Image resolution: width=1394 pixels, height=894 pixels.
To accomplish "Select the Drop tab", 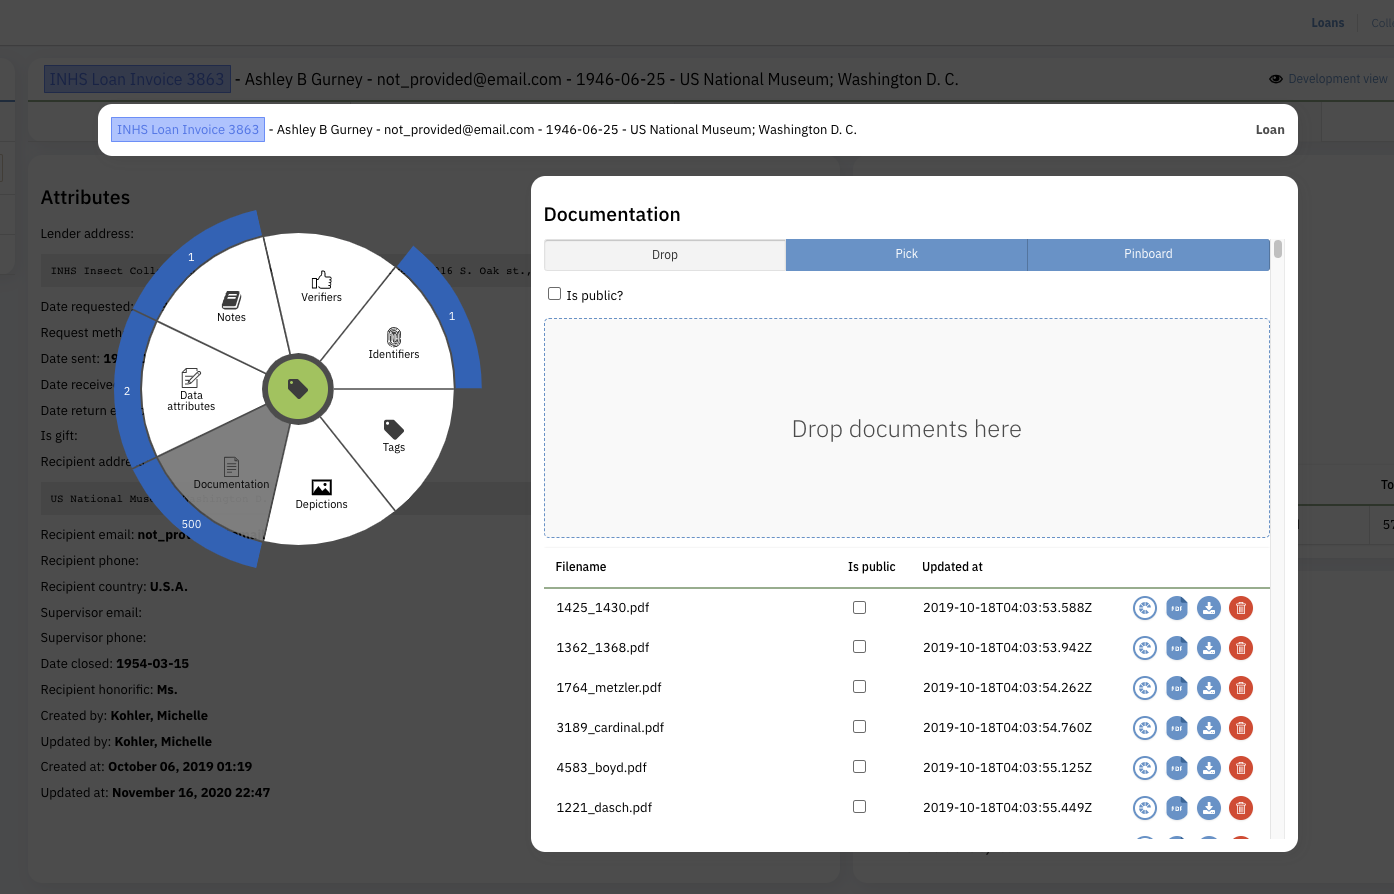I will click(665, 254).
